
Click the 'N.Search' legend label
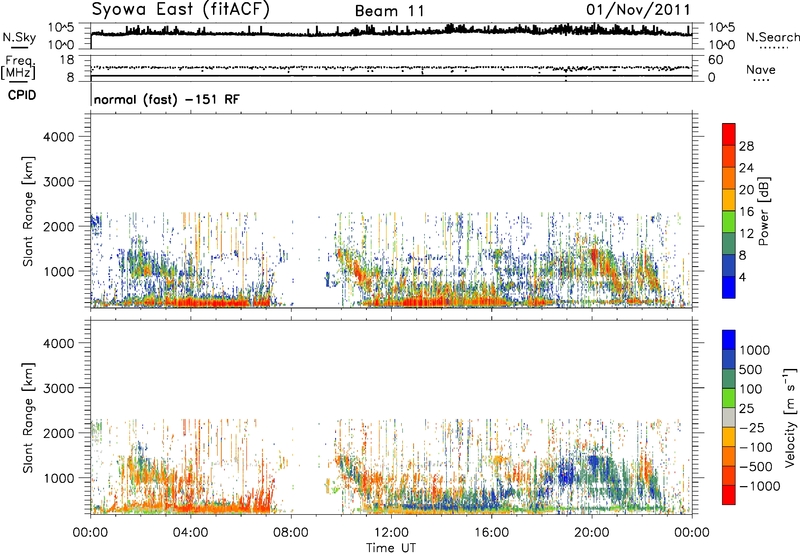coord(772,37)
